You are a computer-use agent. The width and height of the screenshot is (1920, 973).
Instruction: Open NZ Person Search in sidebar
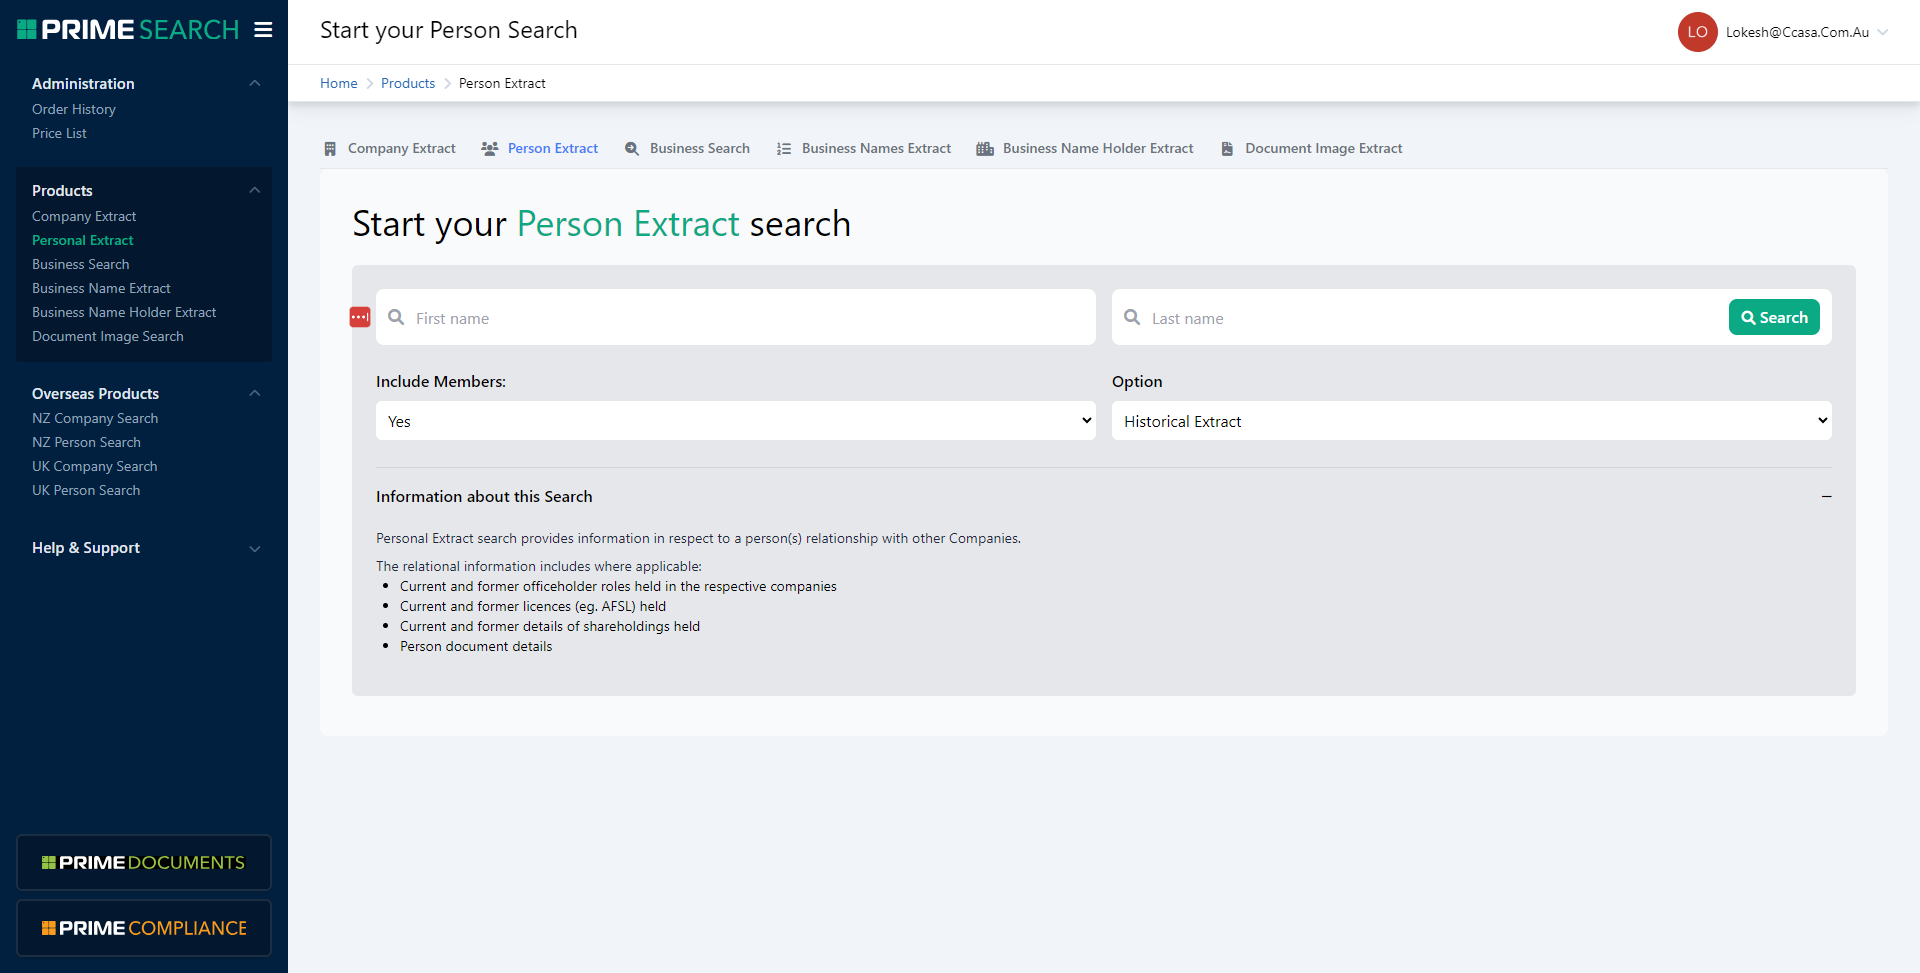pos(86,442)
